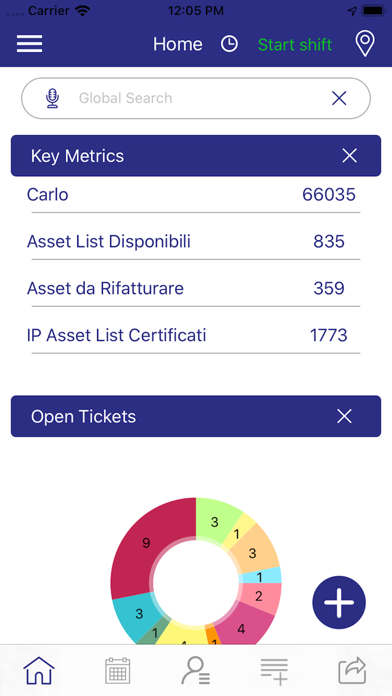Screen dimensions: 392x696
Task: Close the Open Tickets panel
Action: [344, 416]
